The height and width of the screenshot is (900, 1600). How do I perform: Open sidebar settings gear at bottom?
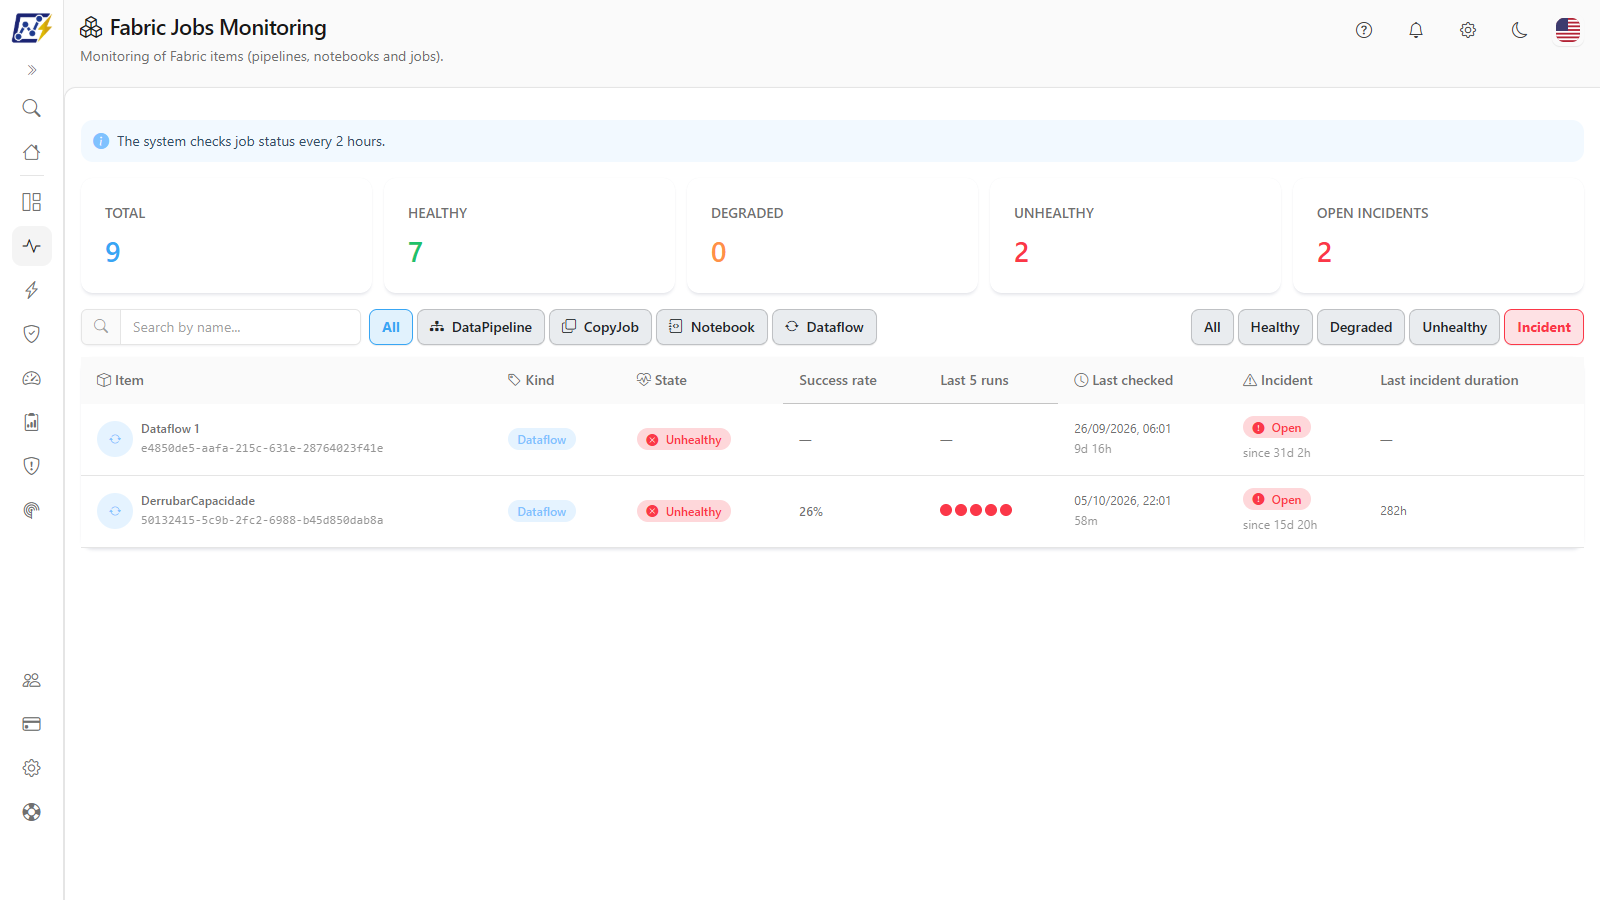[x=32, y=768]
